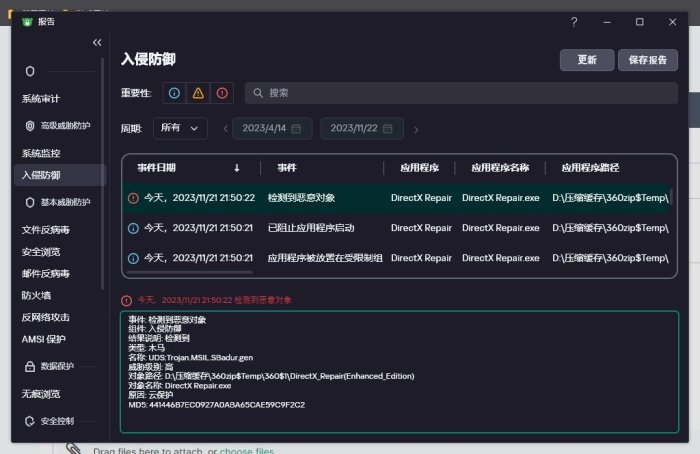Toggle the critical red importance filter
The image size is (700, 454).
(222, 93)
